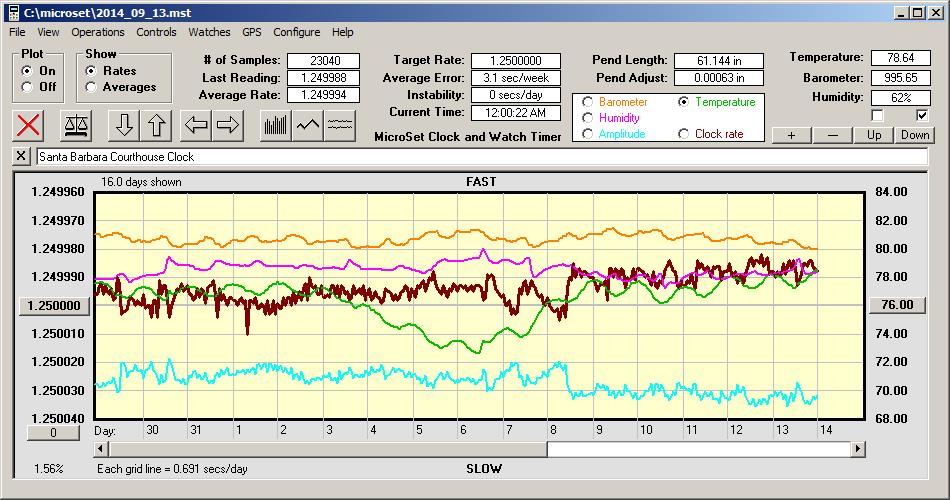Click the Santa Barbara Courthouse Clock name field
The image size is (950, 500).
tap(482, 156)
